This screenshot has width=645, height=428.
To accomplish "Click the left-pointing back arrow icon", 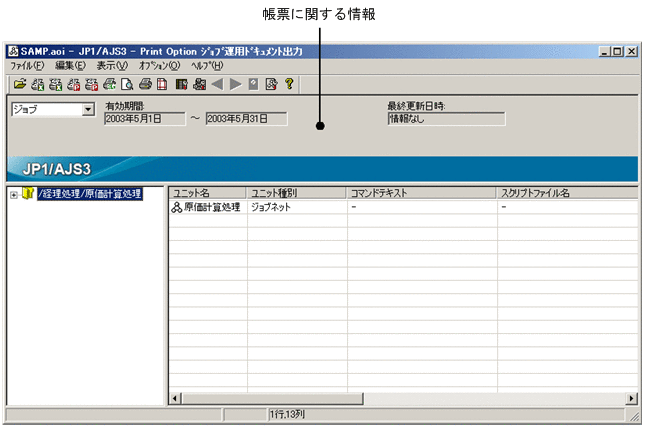I will (217, 84).
